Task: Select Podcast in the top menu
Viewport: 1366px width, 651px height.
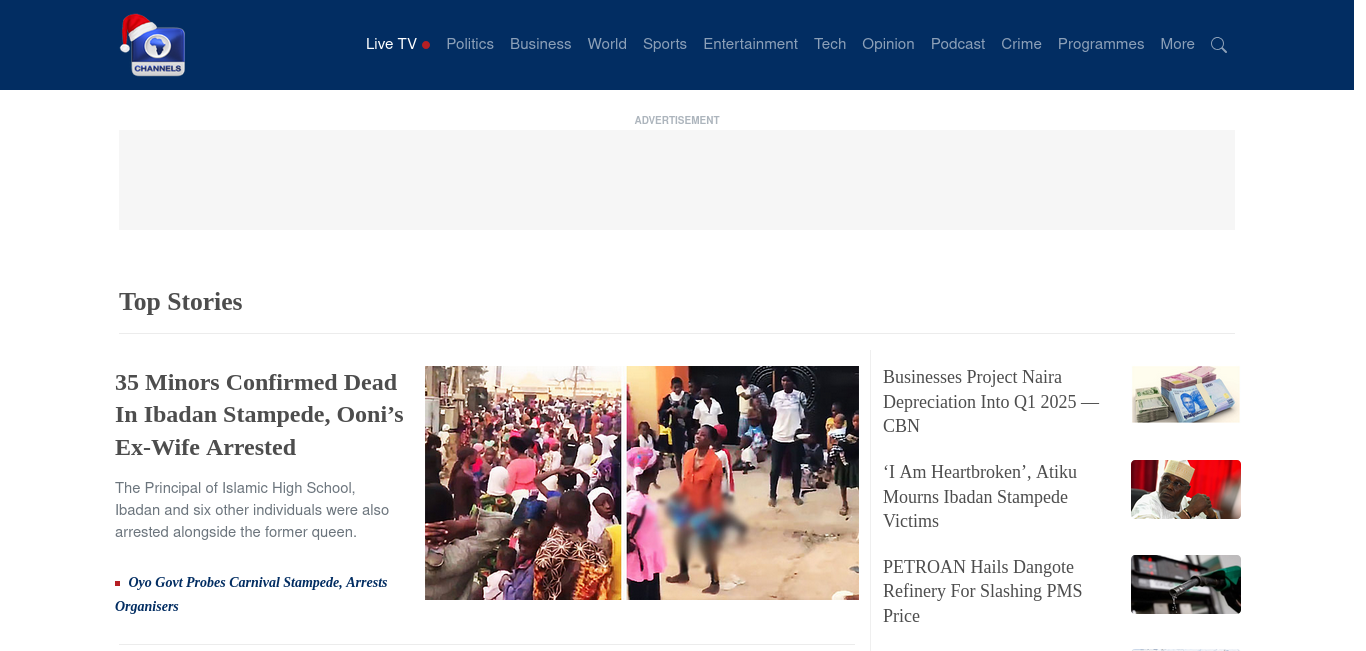Action: pyautogui.click(x=958, y=44)
